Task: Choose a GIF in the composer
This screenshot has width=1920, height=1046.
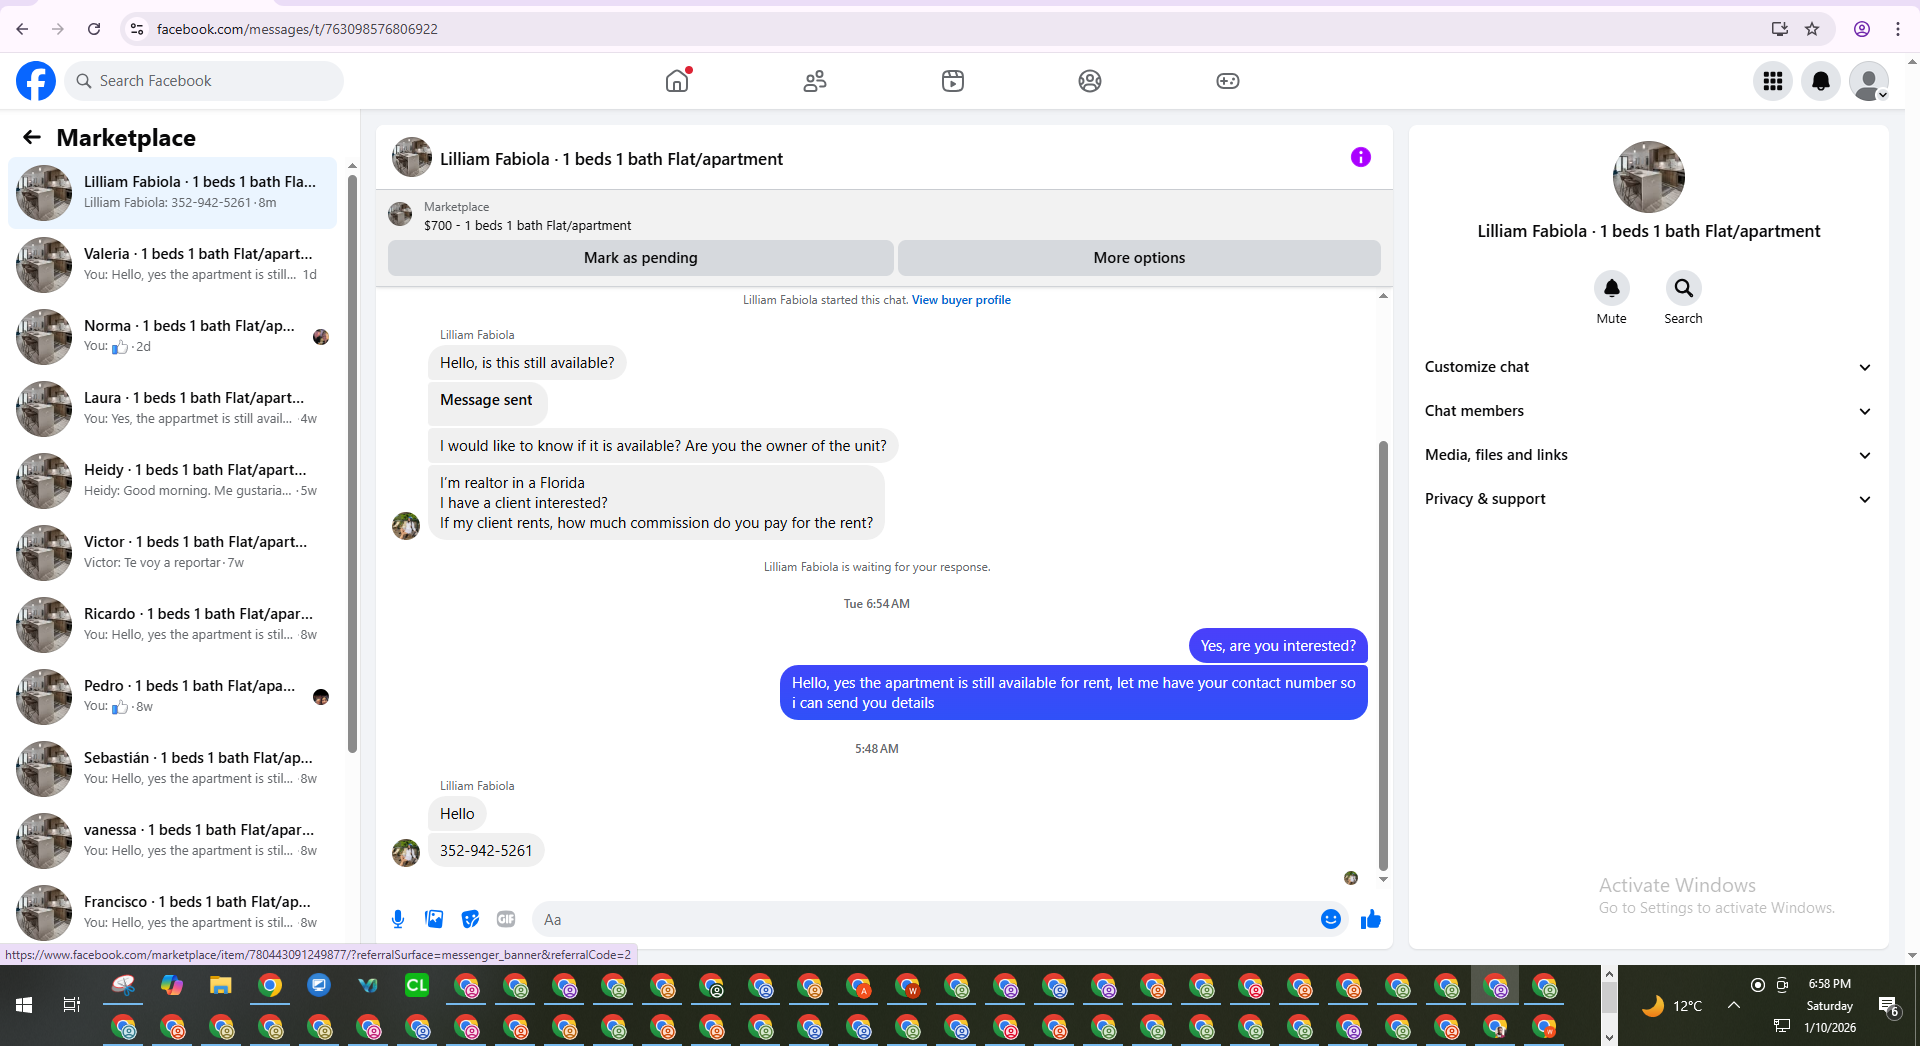Action: tap(506, 919)
